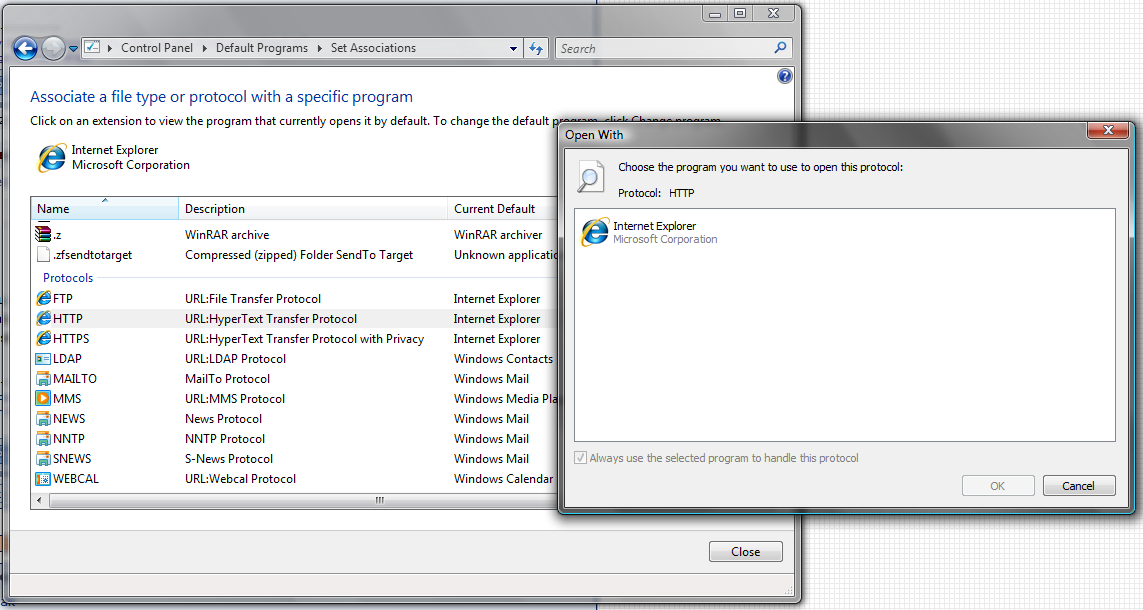Expand arrow after Control Panel breadcrumb
The image size is (1143, 610).
pyautogui.click(x=204, y=48)
